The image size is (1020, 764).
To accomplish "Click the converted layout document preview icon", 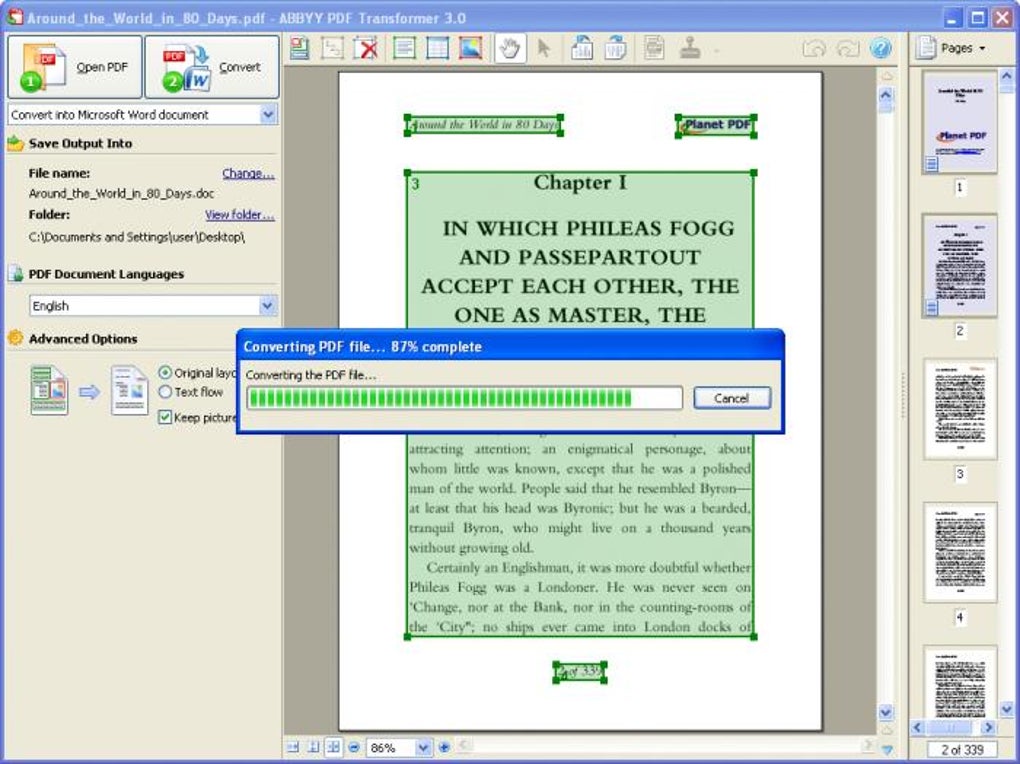I will [x=129, y=390].
